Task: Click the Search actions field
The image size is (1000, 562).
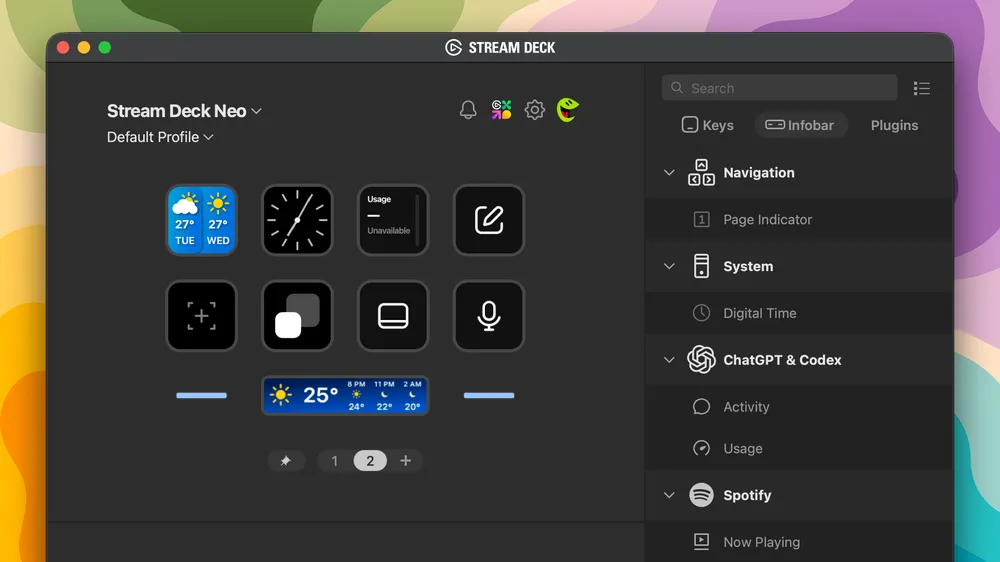Action: click(x=779, y=88)
